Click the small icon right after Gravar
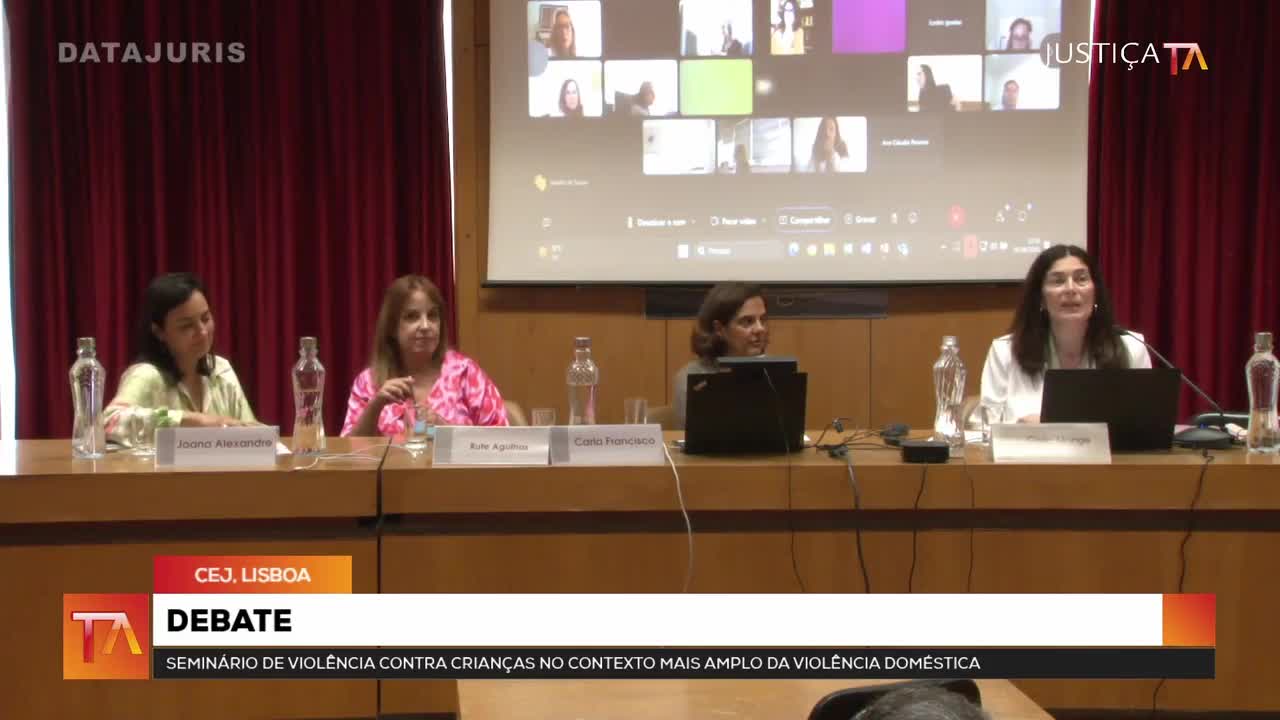This screenshot has height=720, width=1280. tap(893, 218)
